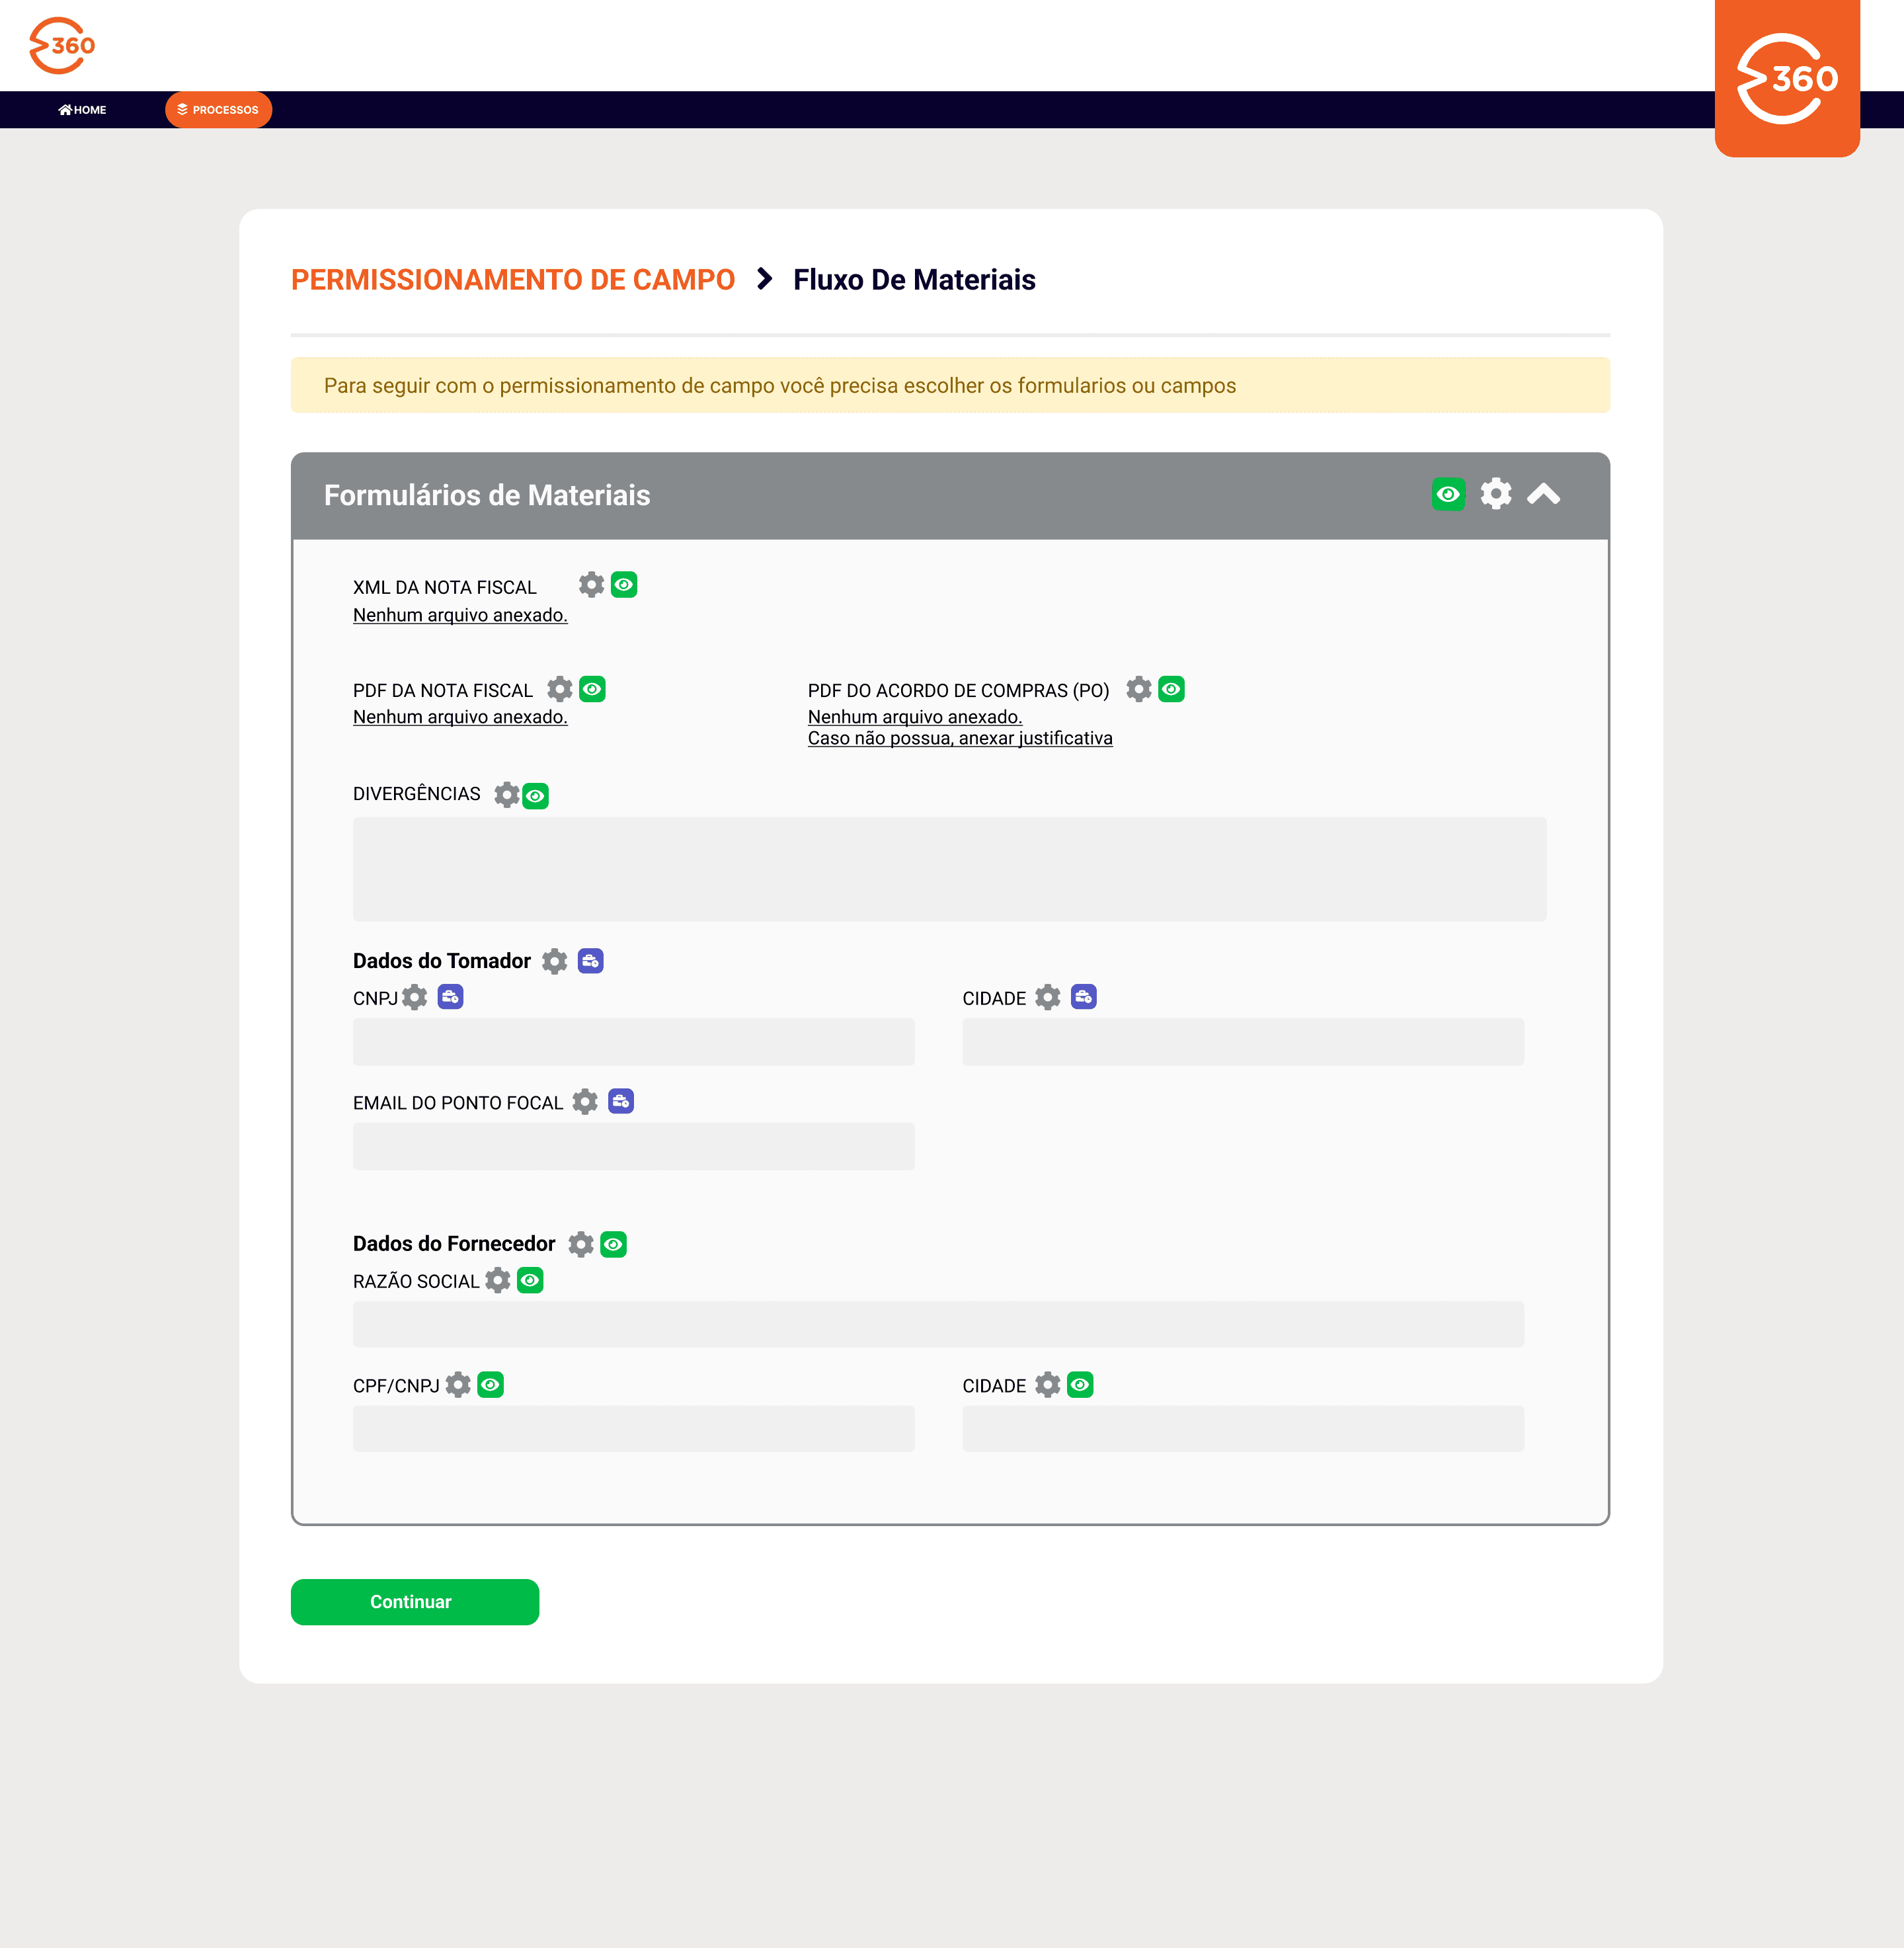Screen dimensions: 1904x1948
Task: Click purple icon beside EMAIL DO PONTO FOCAL
Action: tap(621, 1102)
